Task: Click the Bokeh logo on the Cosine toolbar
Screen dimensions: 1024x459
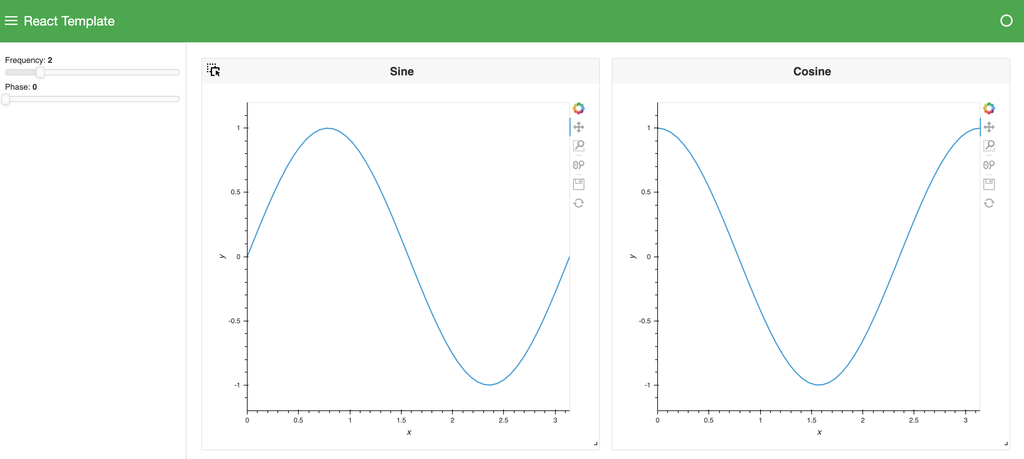Action: coord(989,108)
